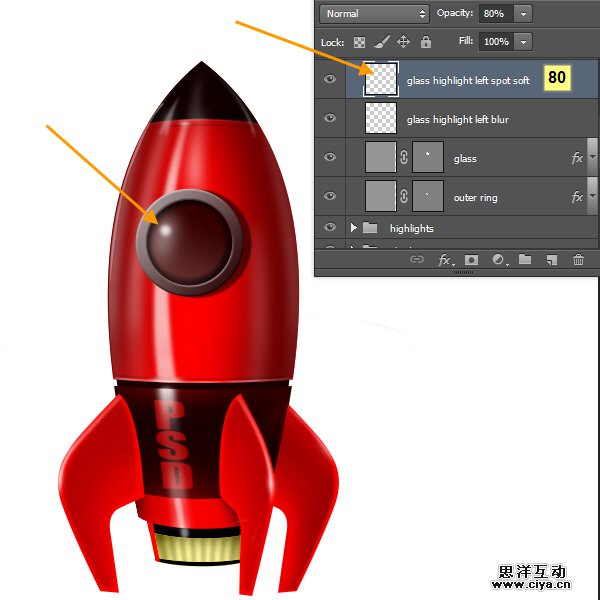The width and height of the screenshot is (600, 600).
Task: Create a new layer
Action: click(x=551, y=260)
